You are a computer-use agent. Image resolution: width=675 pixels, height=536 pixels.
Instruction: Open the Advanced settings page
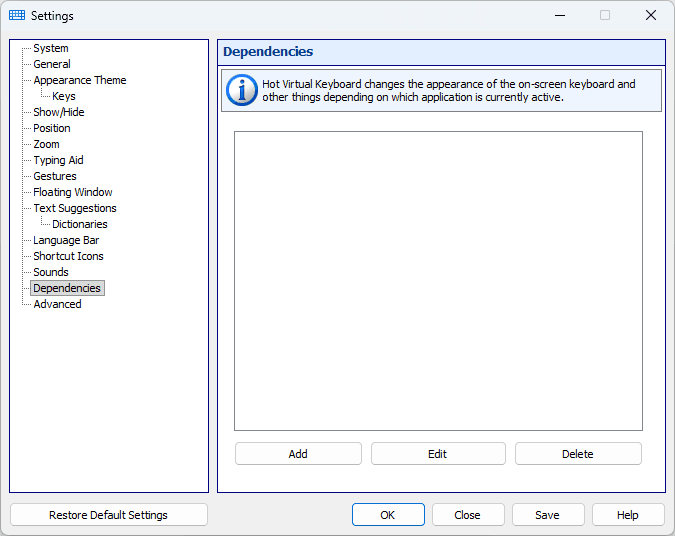57,304
